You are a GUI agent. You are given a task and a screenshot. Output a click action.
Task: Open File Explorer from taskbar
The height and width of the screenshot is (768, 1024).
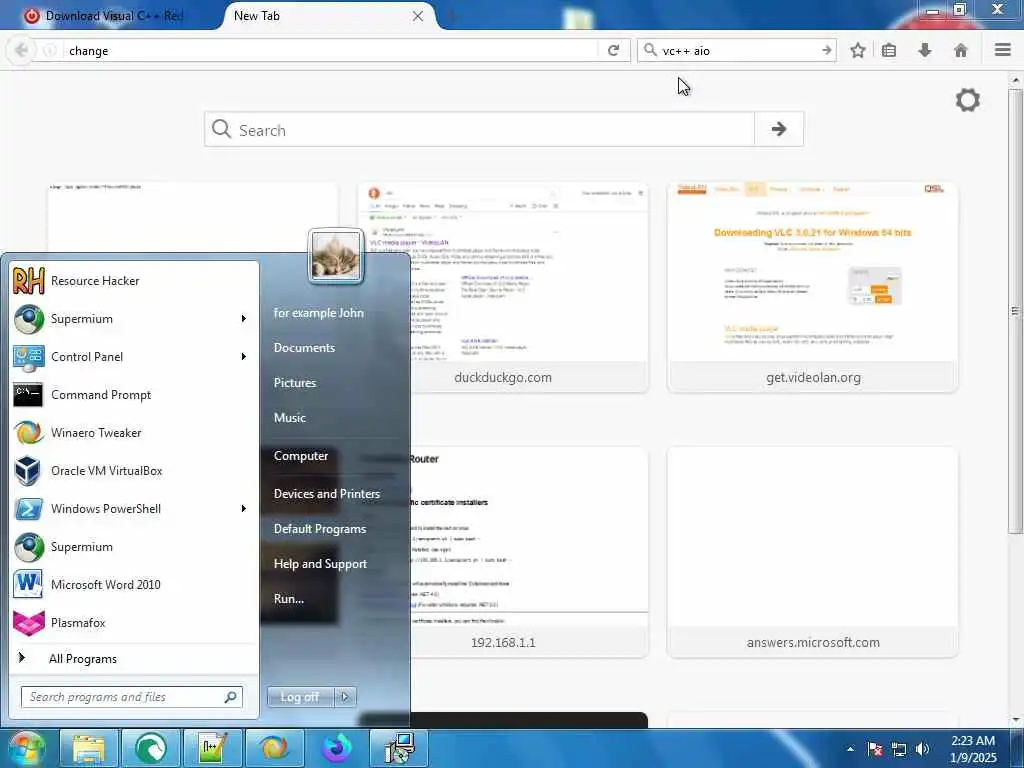pos(89,748)
